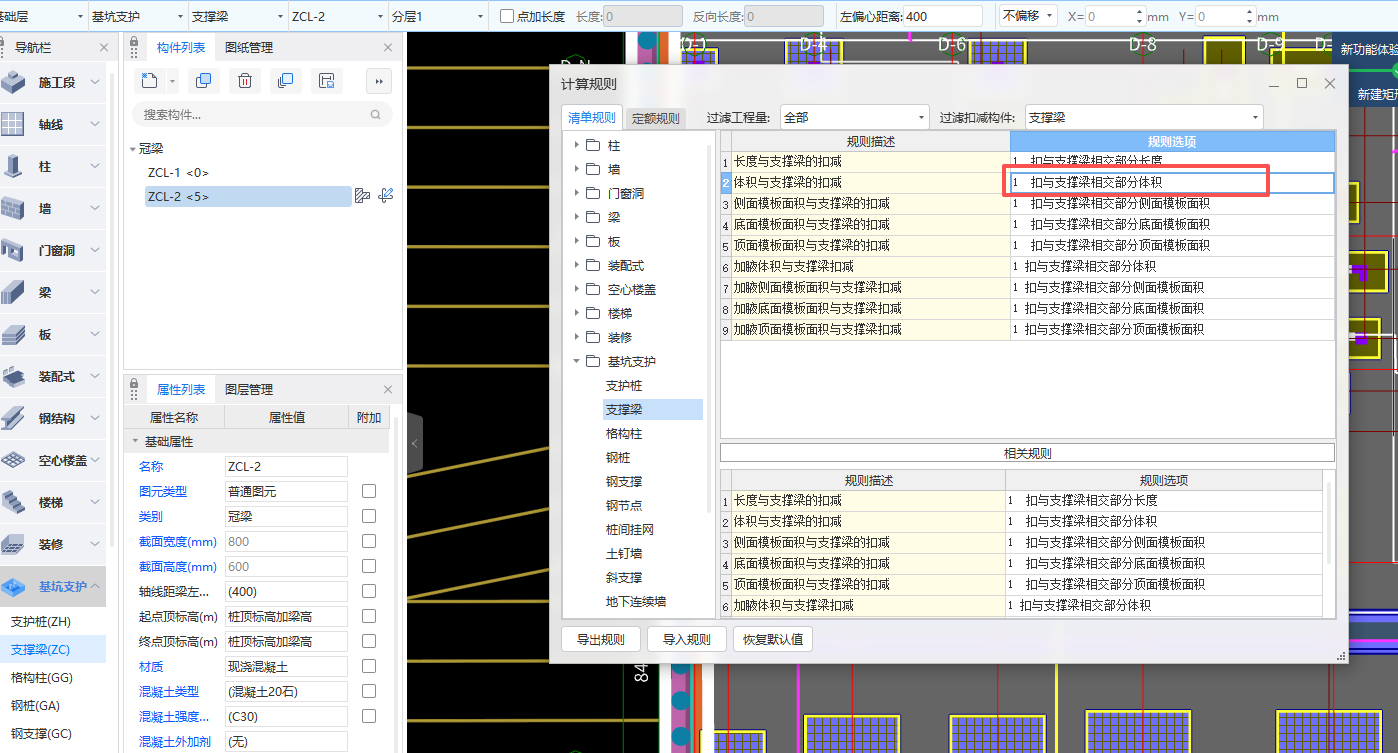Image resolution: width=1398 pixels, height=753 pixels.
Task: Open the 过滤扣减构件 dropdown
Action: coord(1143,118)
